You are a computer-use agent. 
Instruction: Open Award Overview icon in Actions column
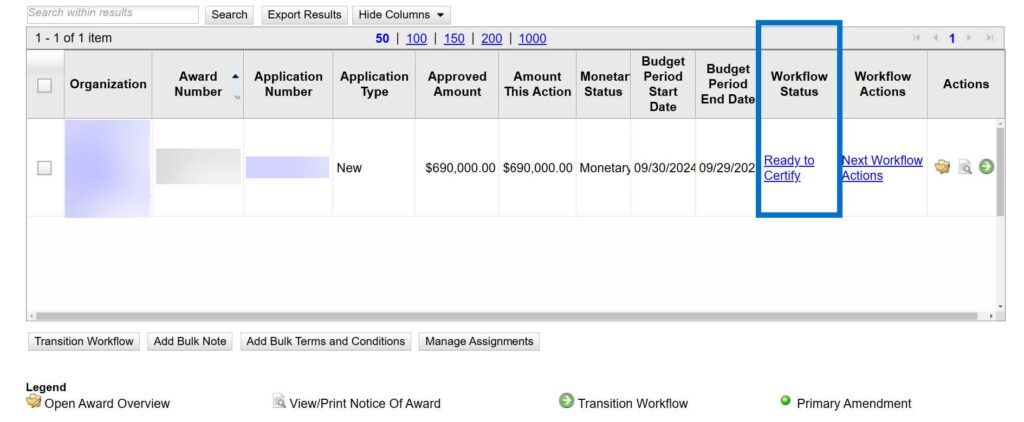click(942, 167)
